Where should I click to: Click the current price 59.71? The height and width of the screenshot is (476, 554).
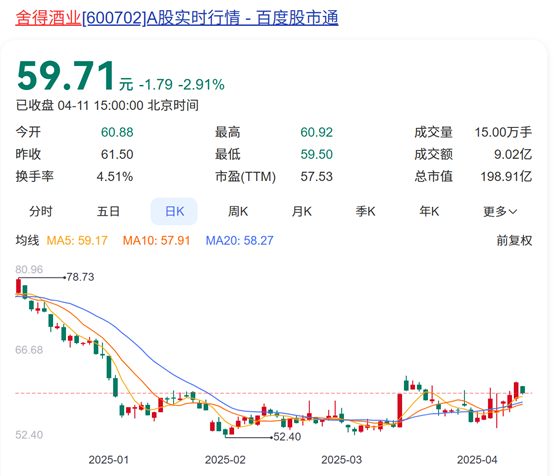pos(66,76)
